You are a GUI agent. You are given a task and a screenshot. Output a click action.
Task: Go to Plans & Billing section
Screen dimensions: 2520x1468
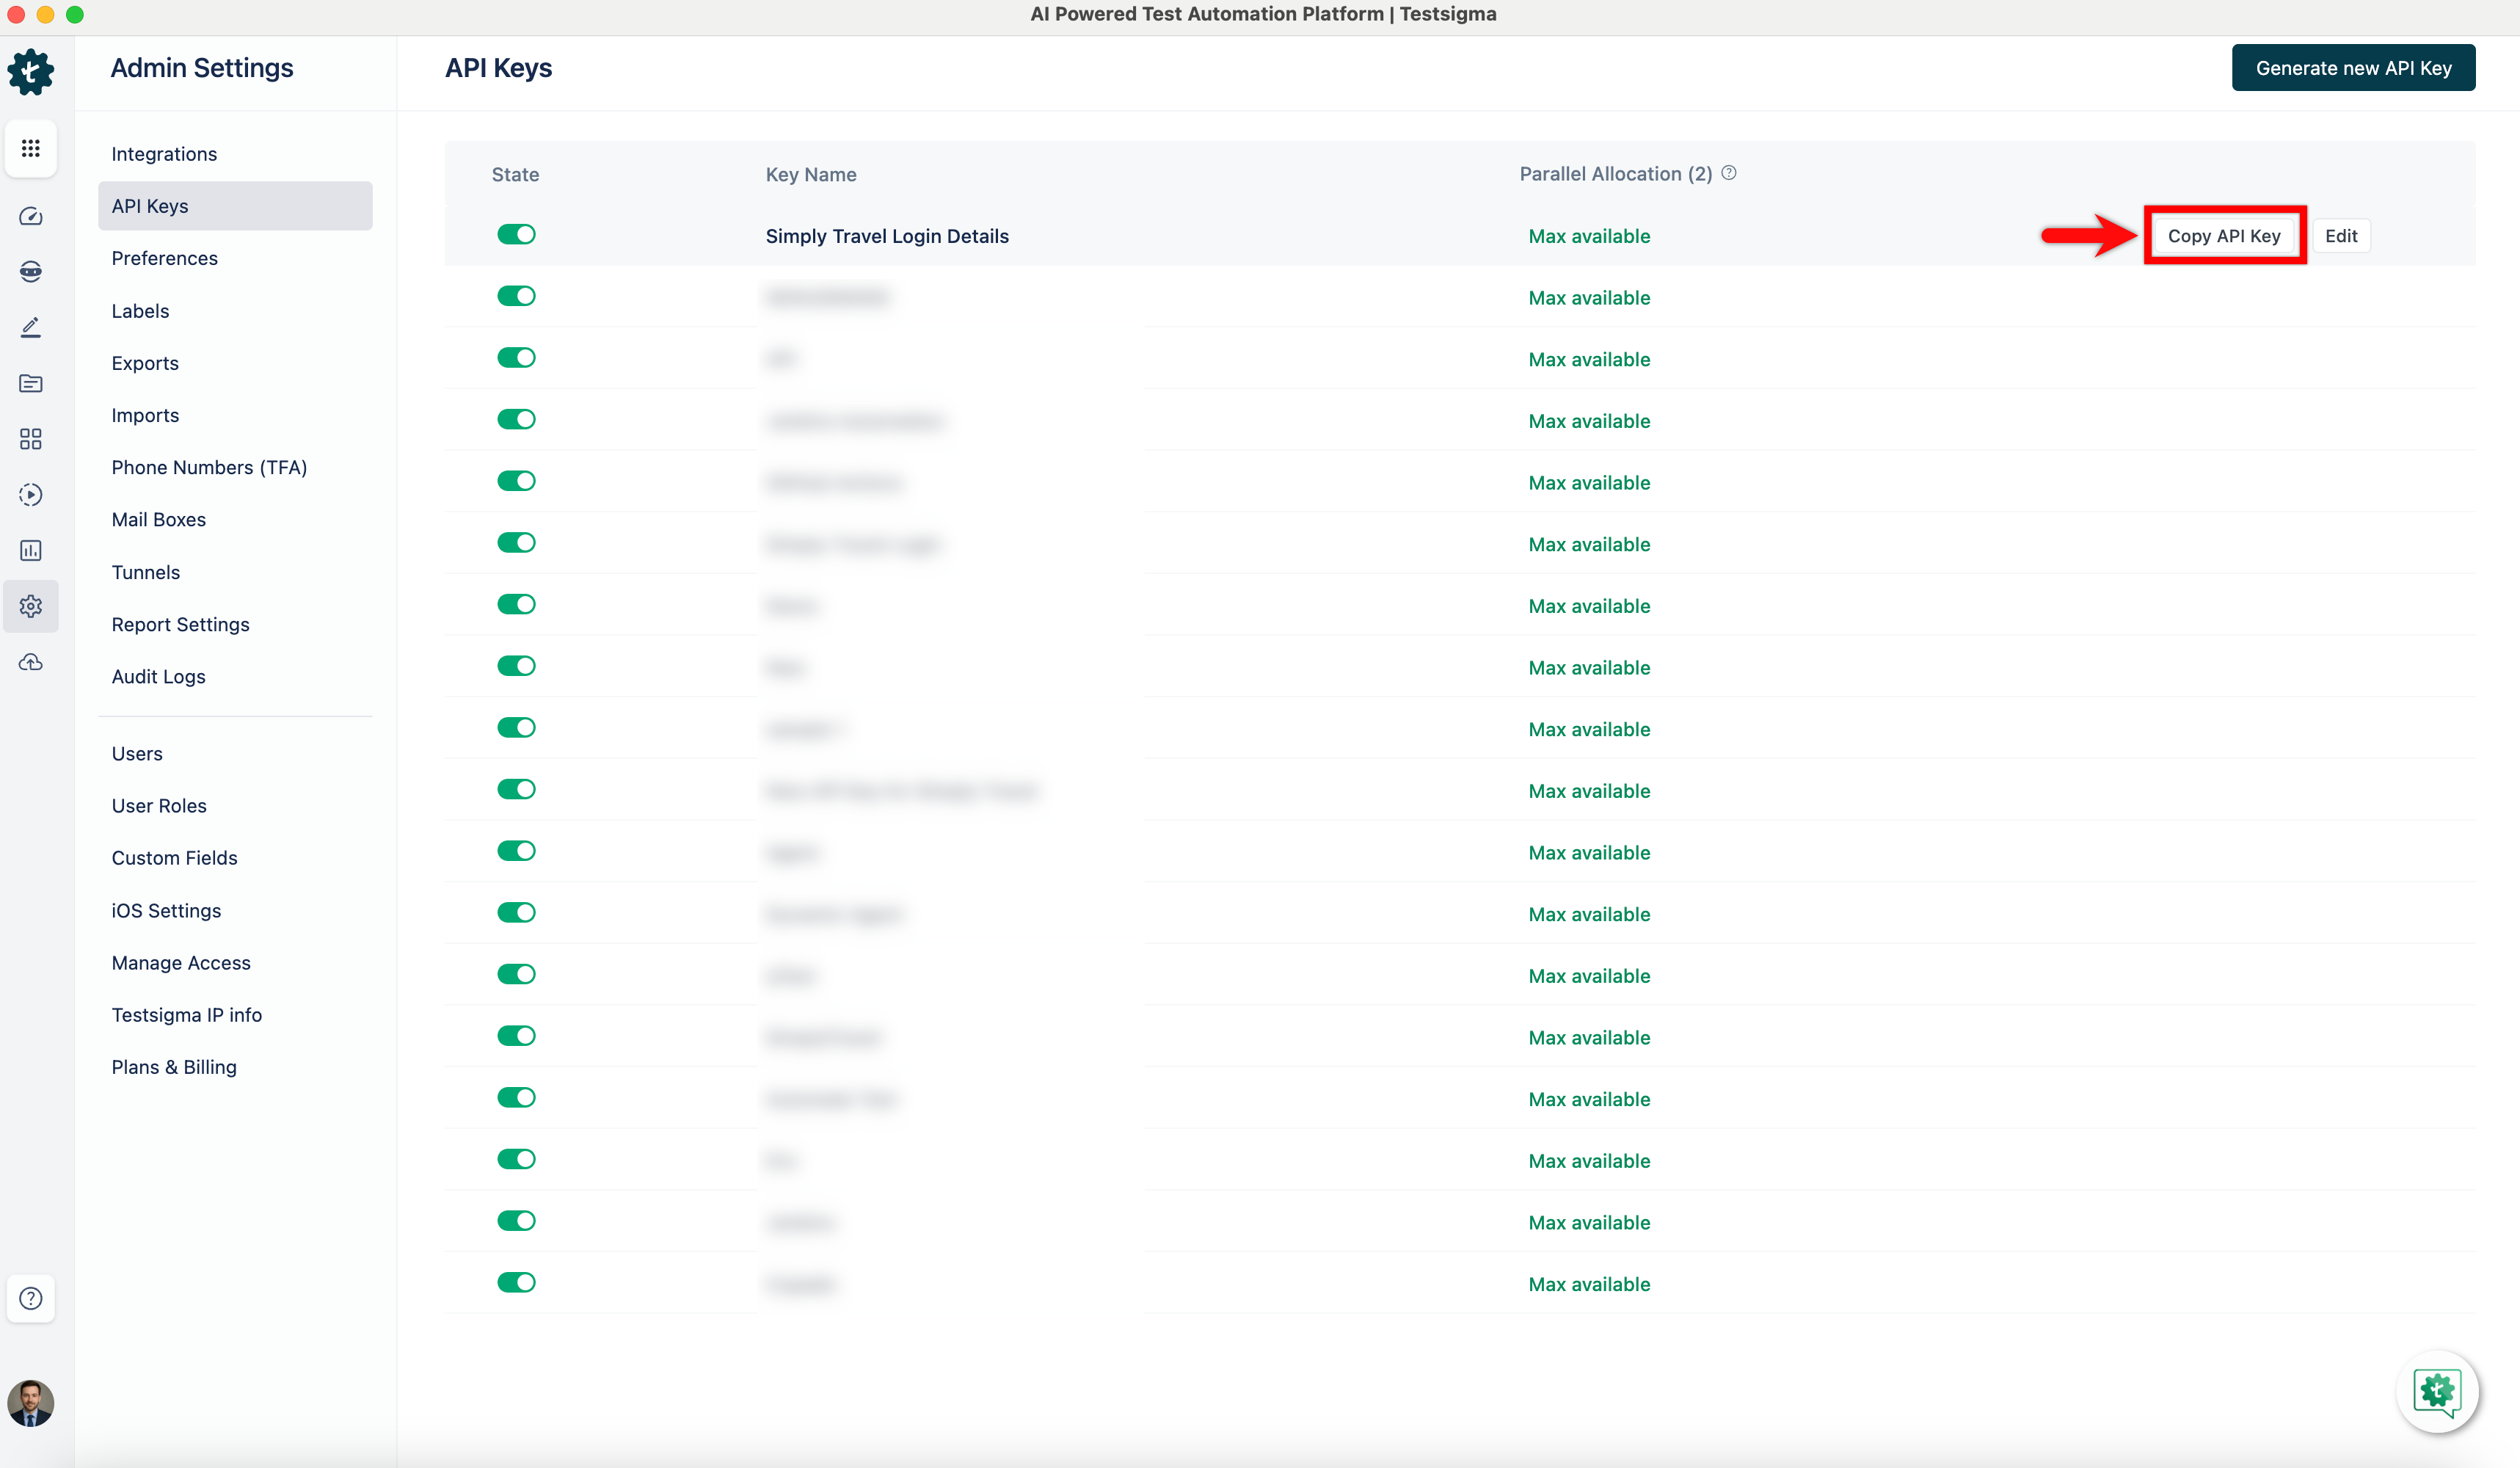pyautogui.click(x=174, y=1067)
